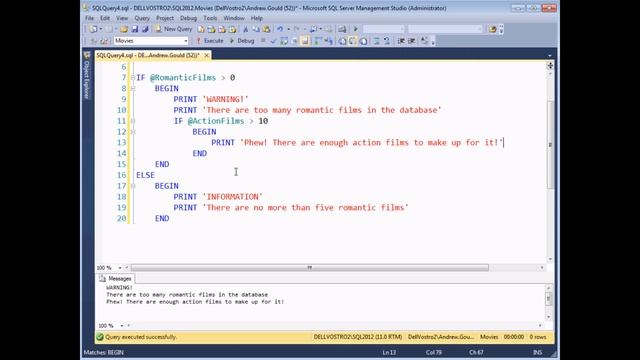
Task: Save the current query with the disk icon
Action: coord(134,29)
